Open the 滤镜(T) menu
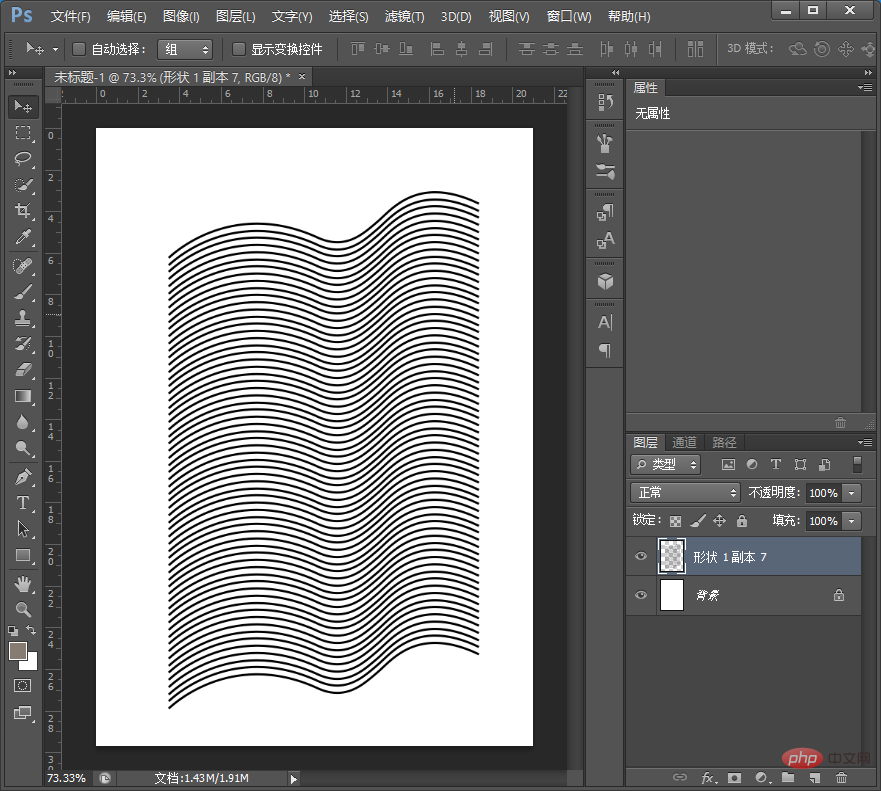 point(405,16)
